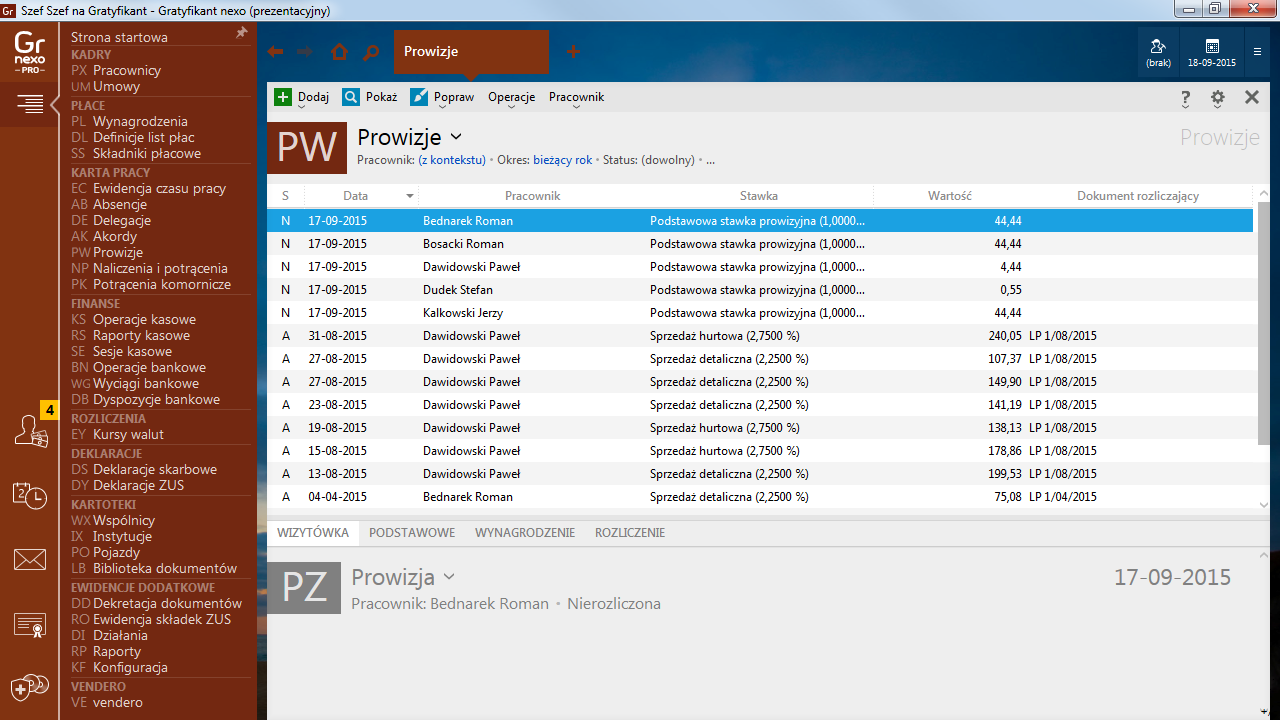
Task: Open the envelope messages icon in sidebar
Action: point(29,559)
